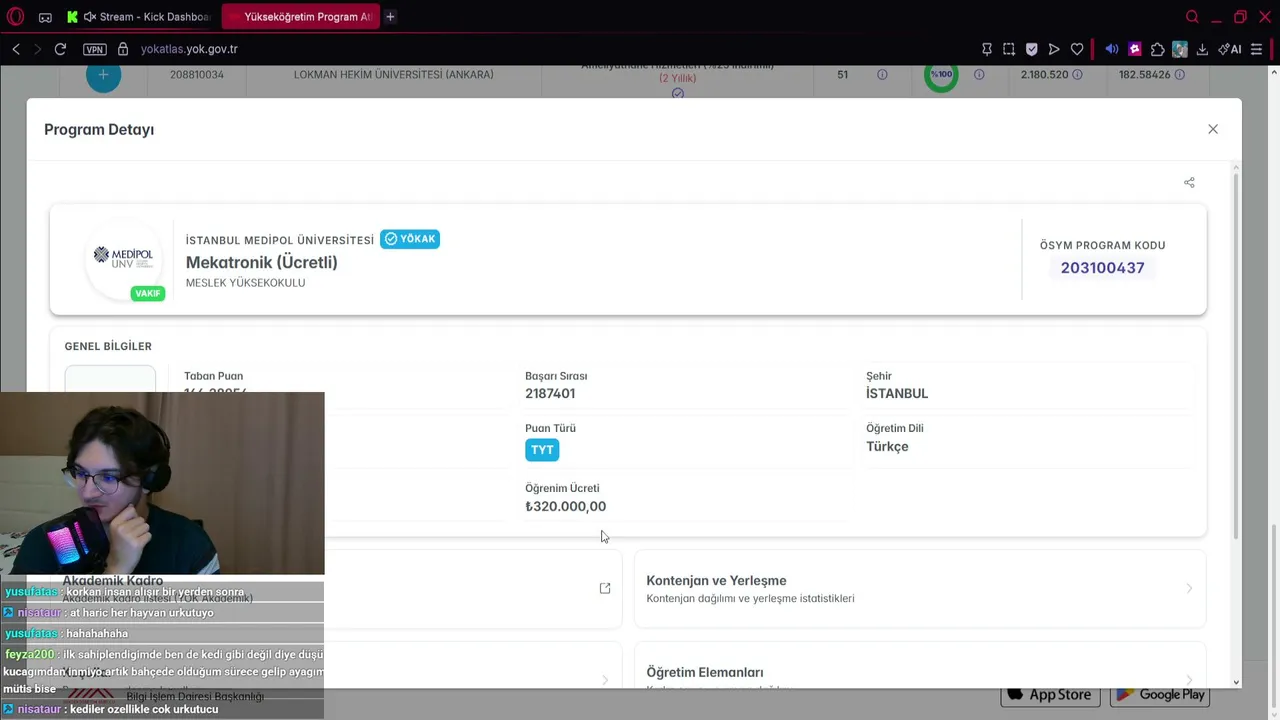
Task: Search tabs with the magnifier icon
Action: [x=1192, y=17]
